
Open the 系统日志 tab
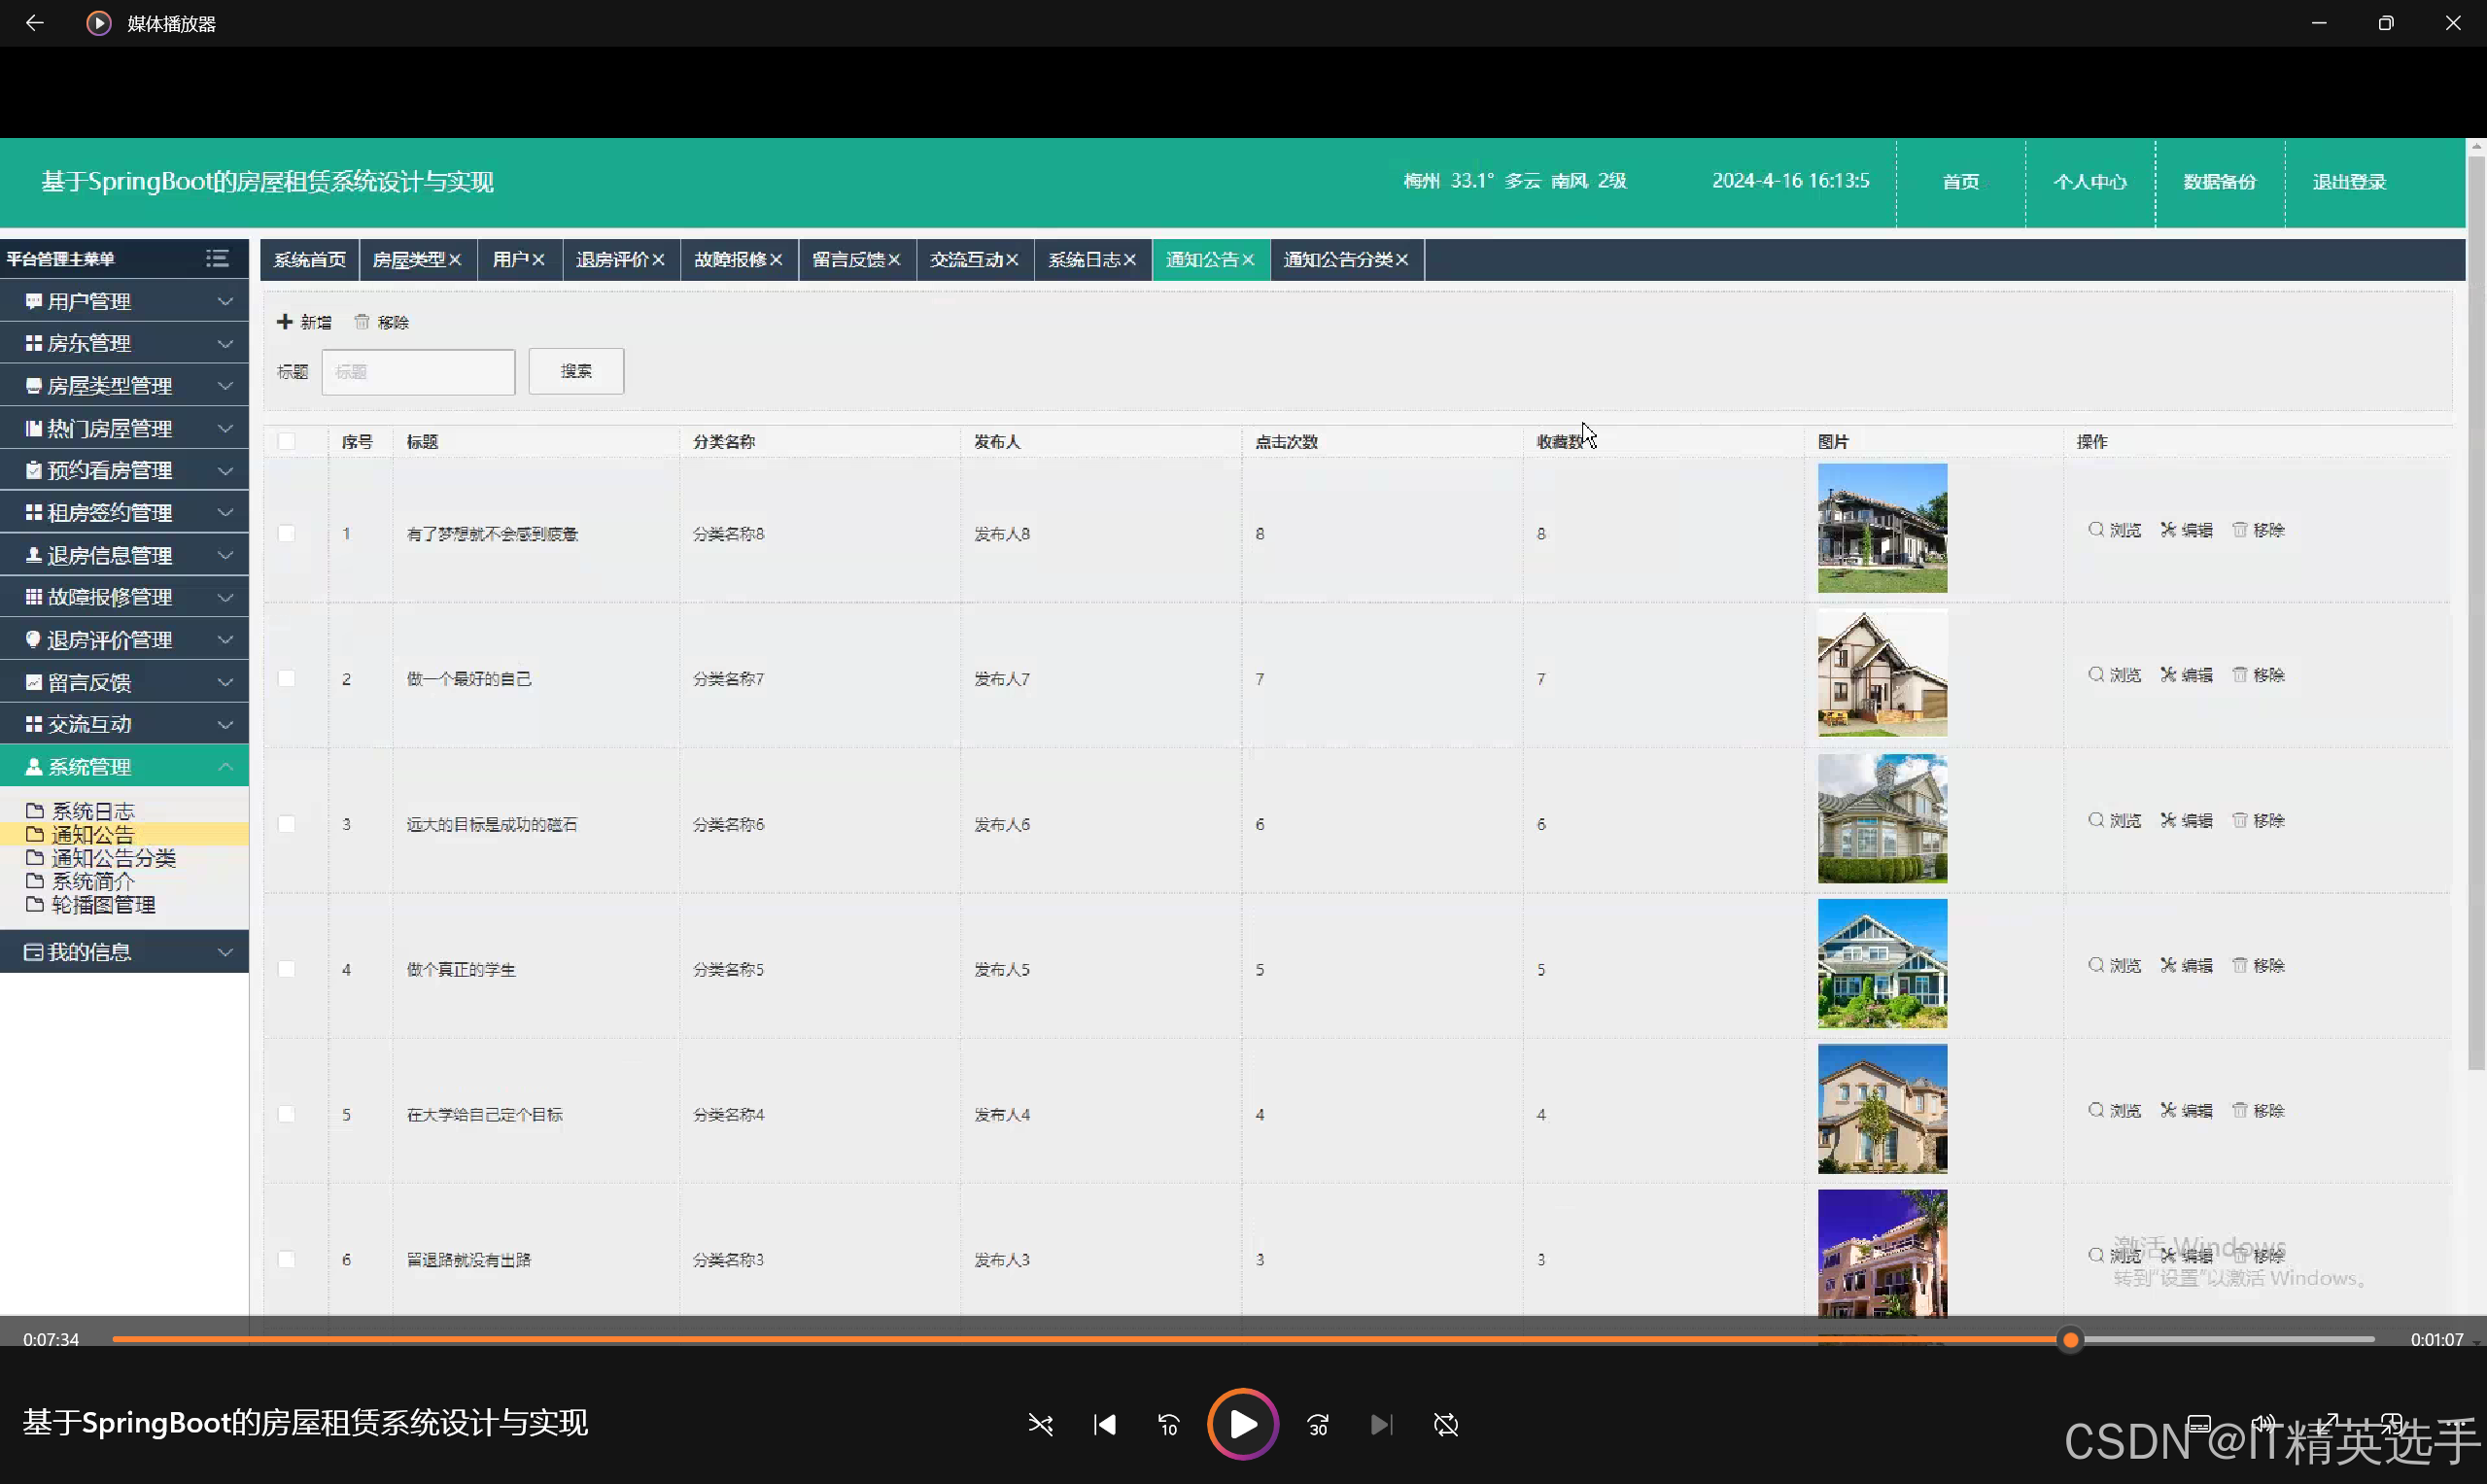(x=1083, y=260)
